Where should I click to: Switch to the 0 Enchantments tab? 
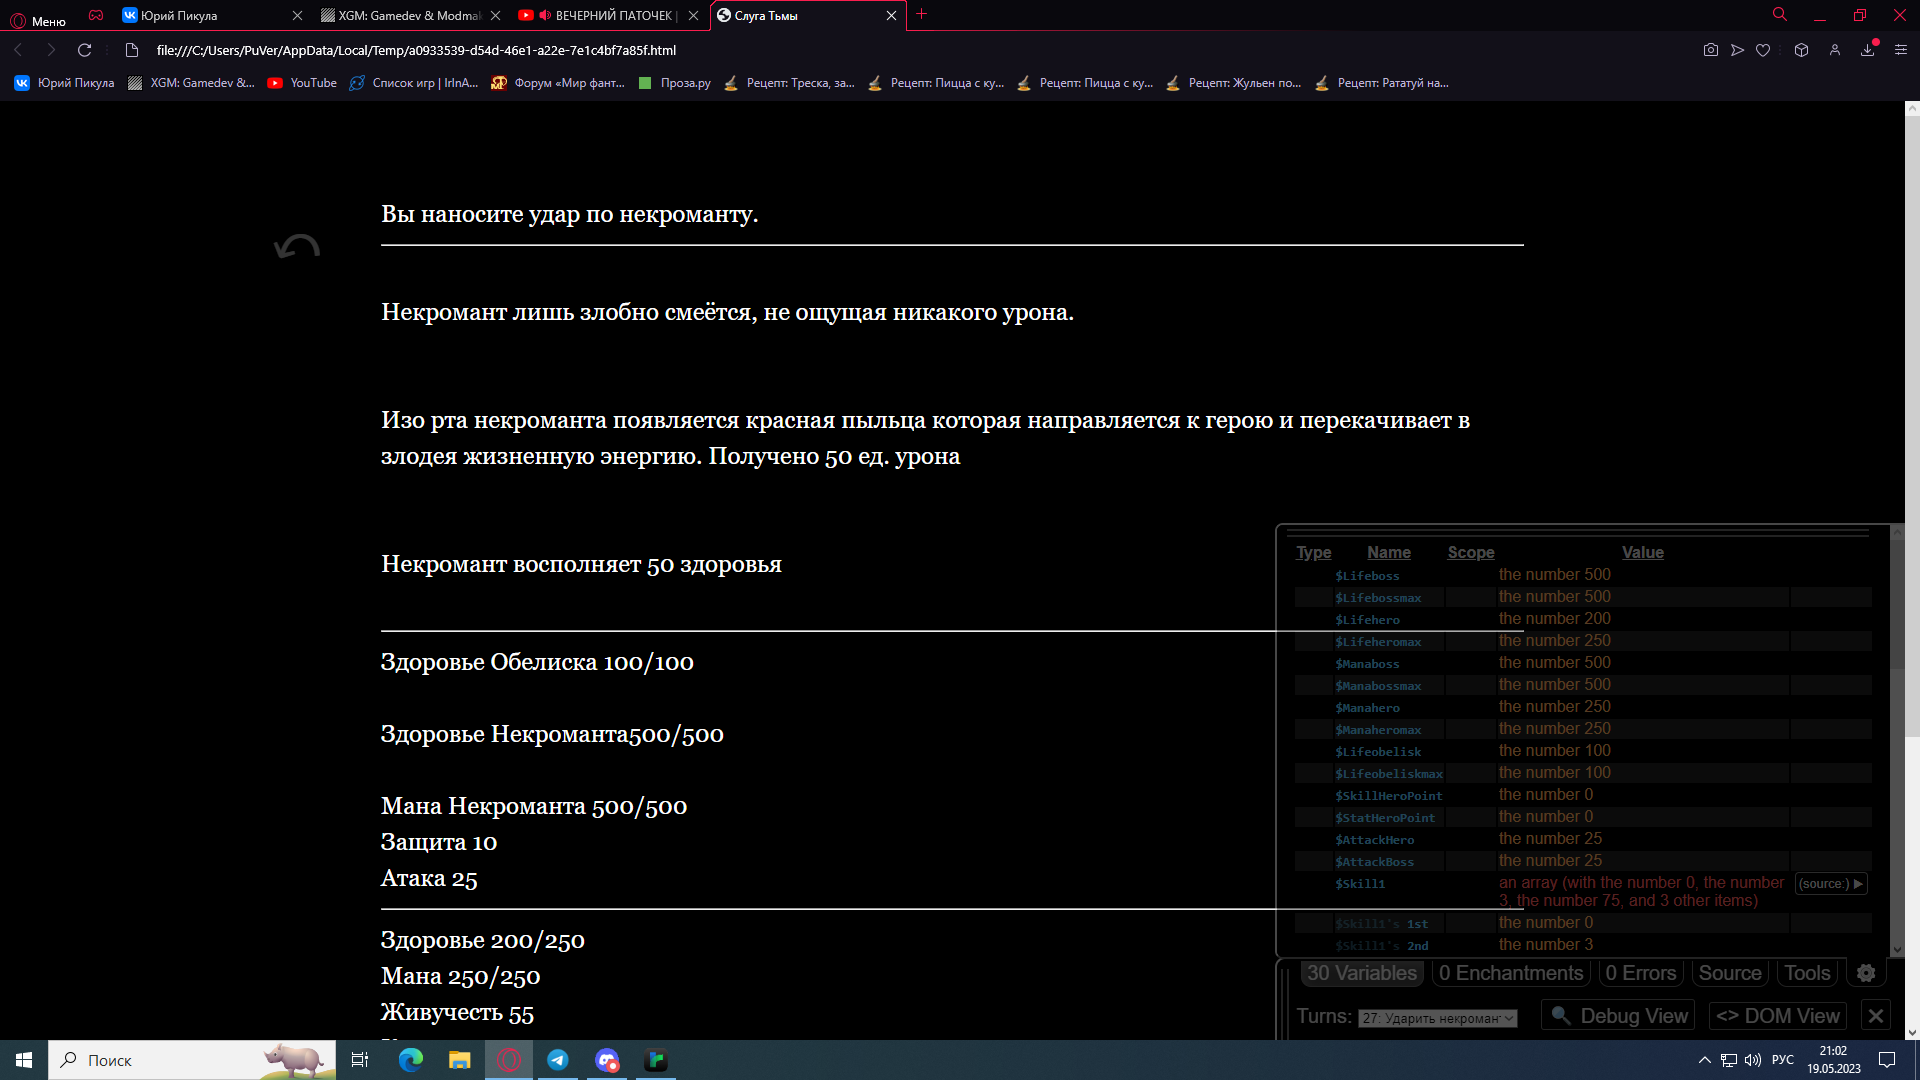tap(1510, 973)
